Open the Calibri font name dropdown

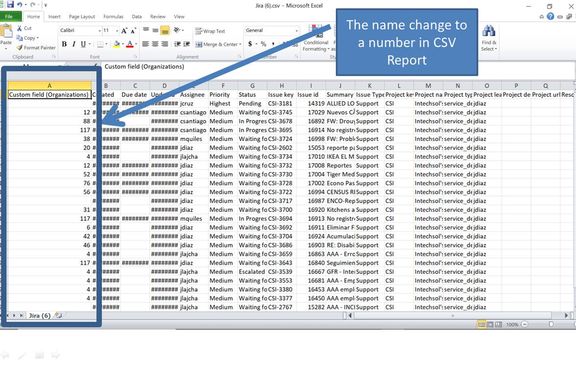tap(99, 30)
